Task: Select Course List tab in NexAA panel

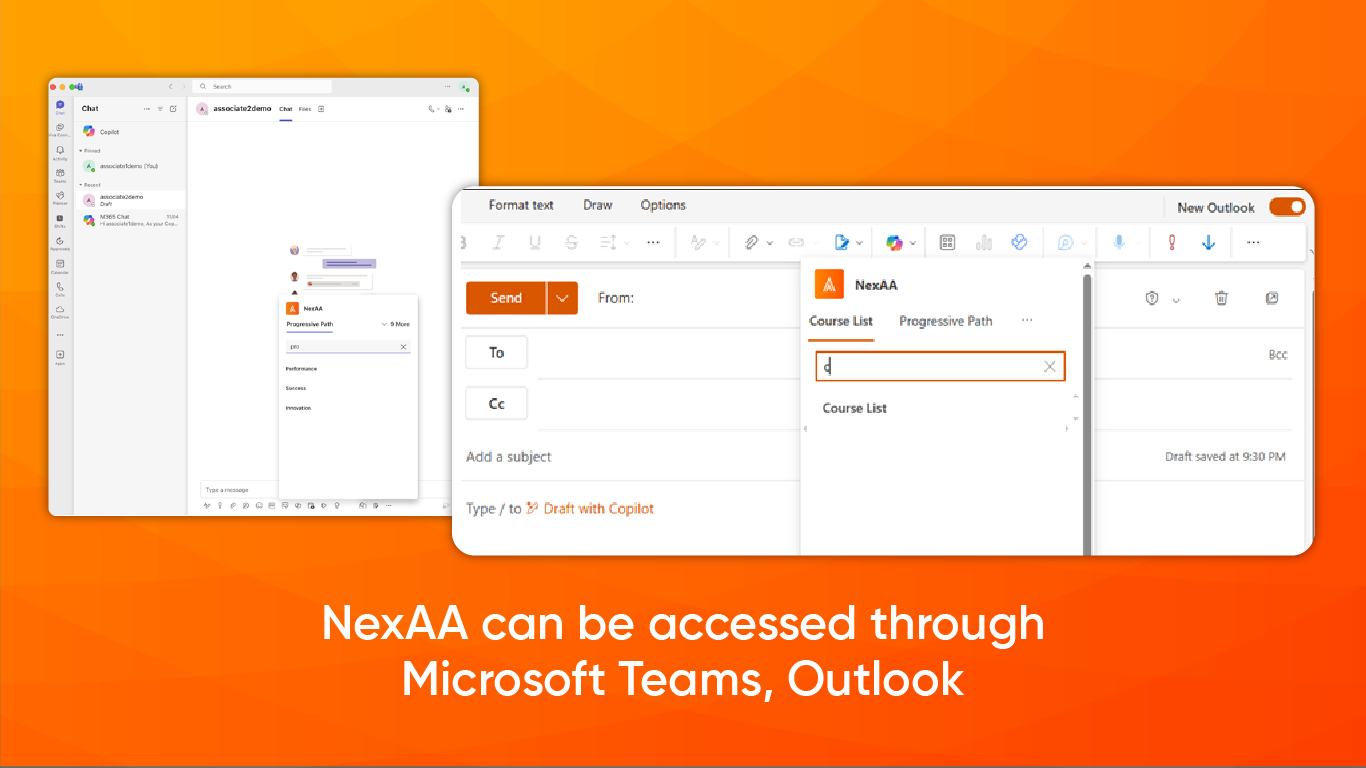Action: point(841,321)
